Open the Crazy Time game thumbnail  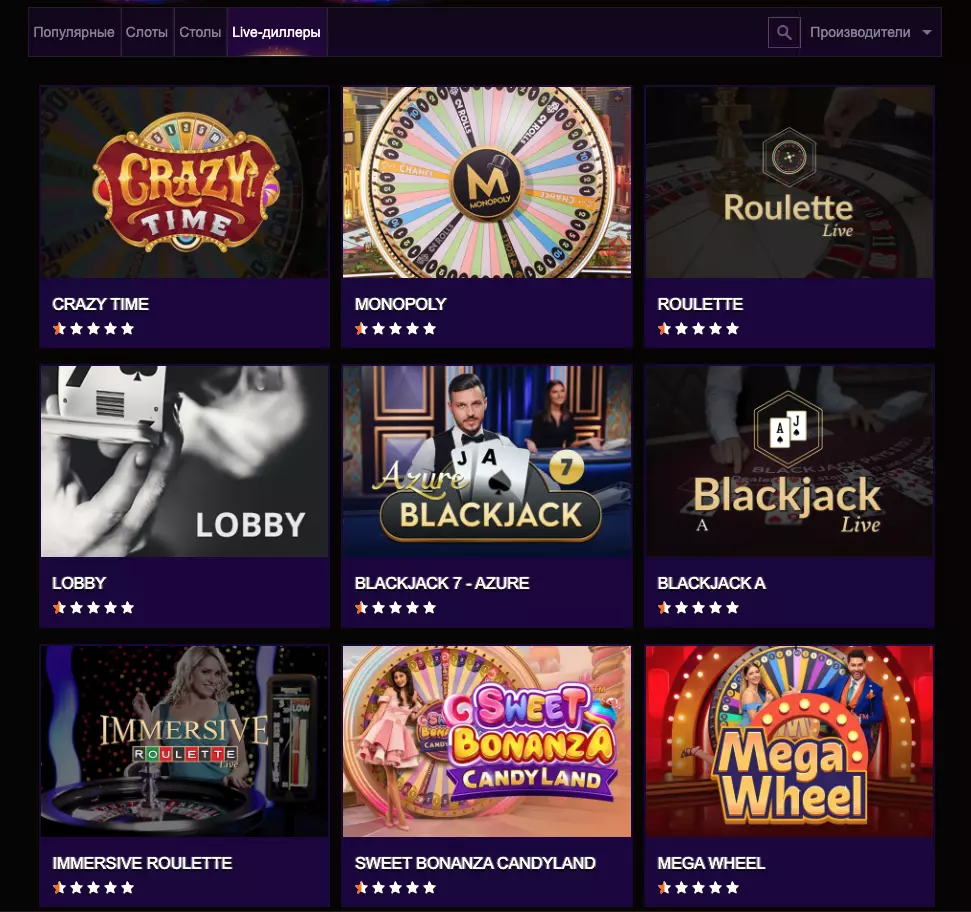(185, 182)
